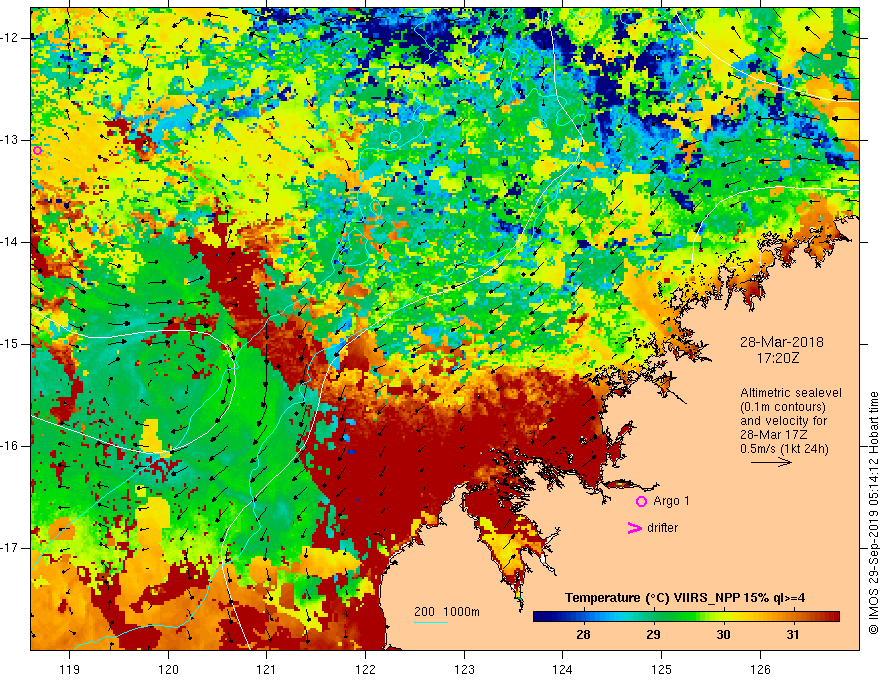Click the '28-Mar 17Z' caption text
This screenshot has height=680, width=880.
click(773, 435)
